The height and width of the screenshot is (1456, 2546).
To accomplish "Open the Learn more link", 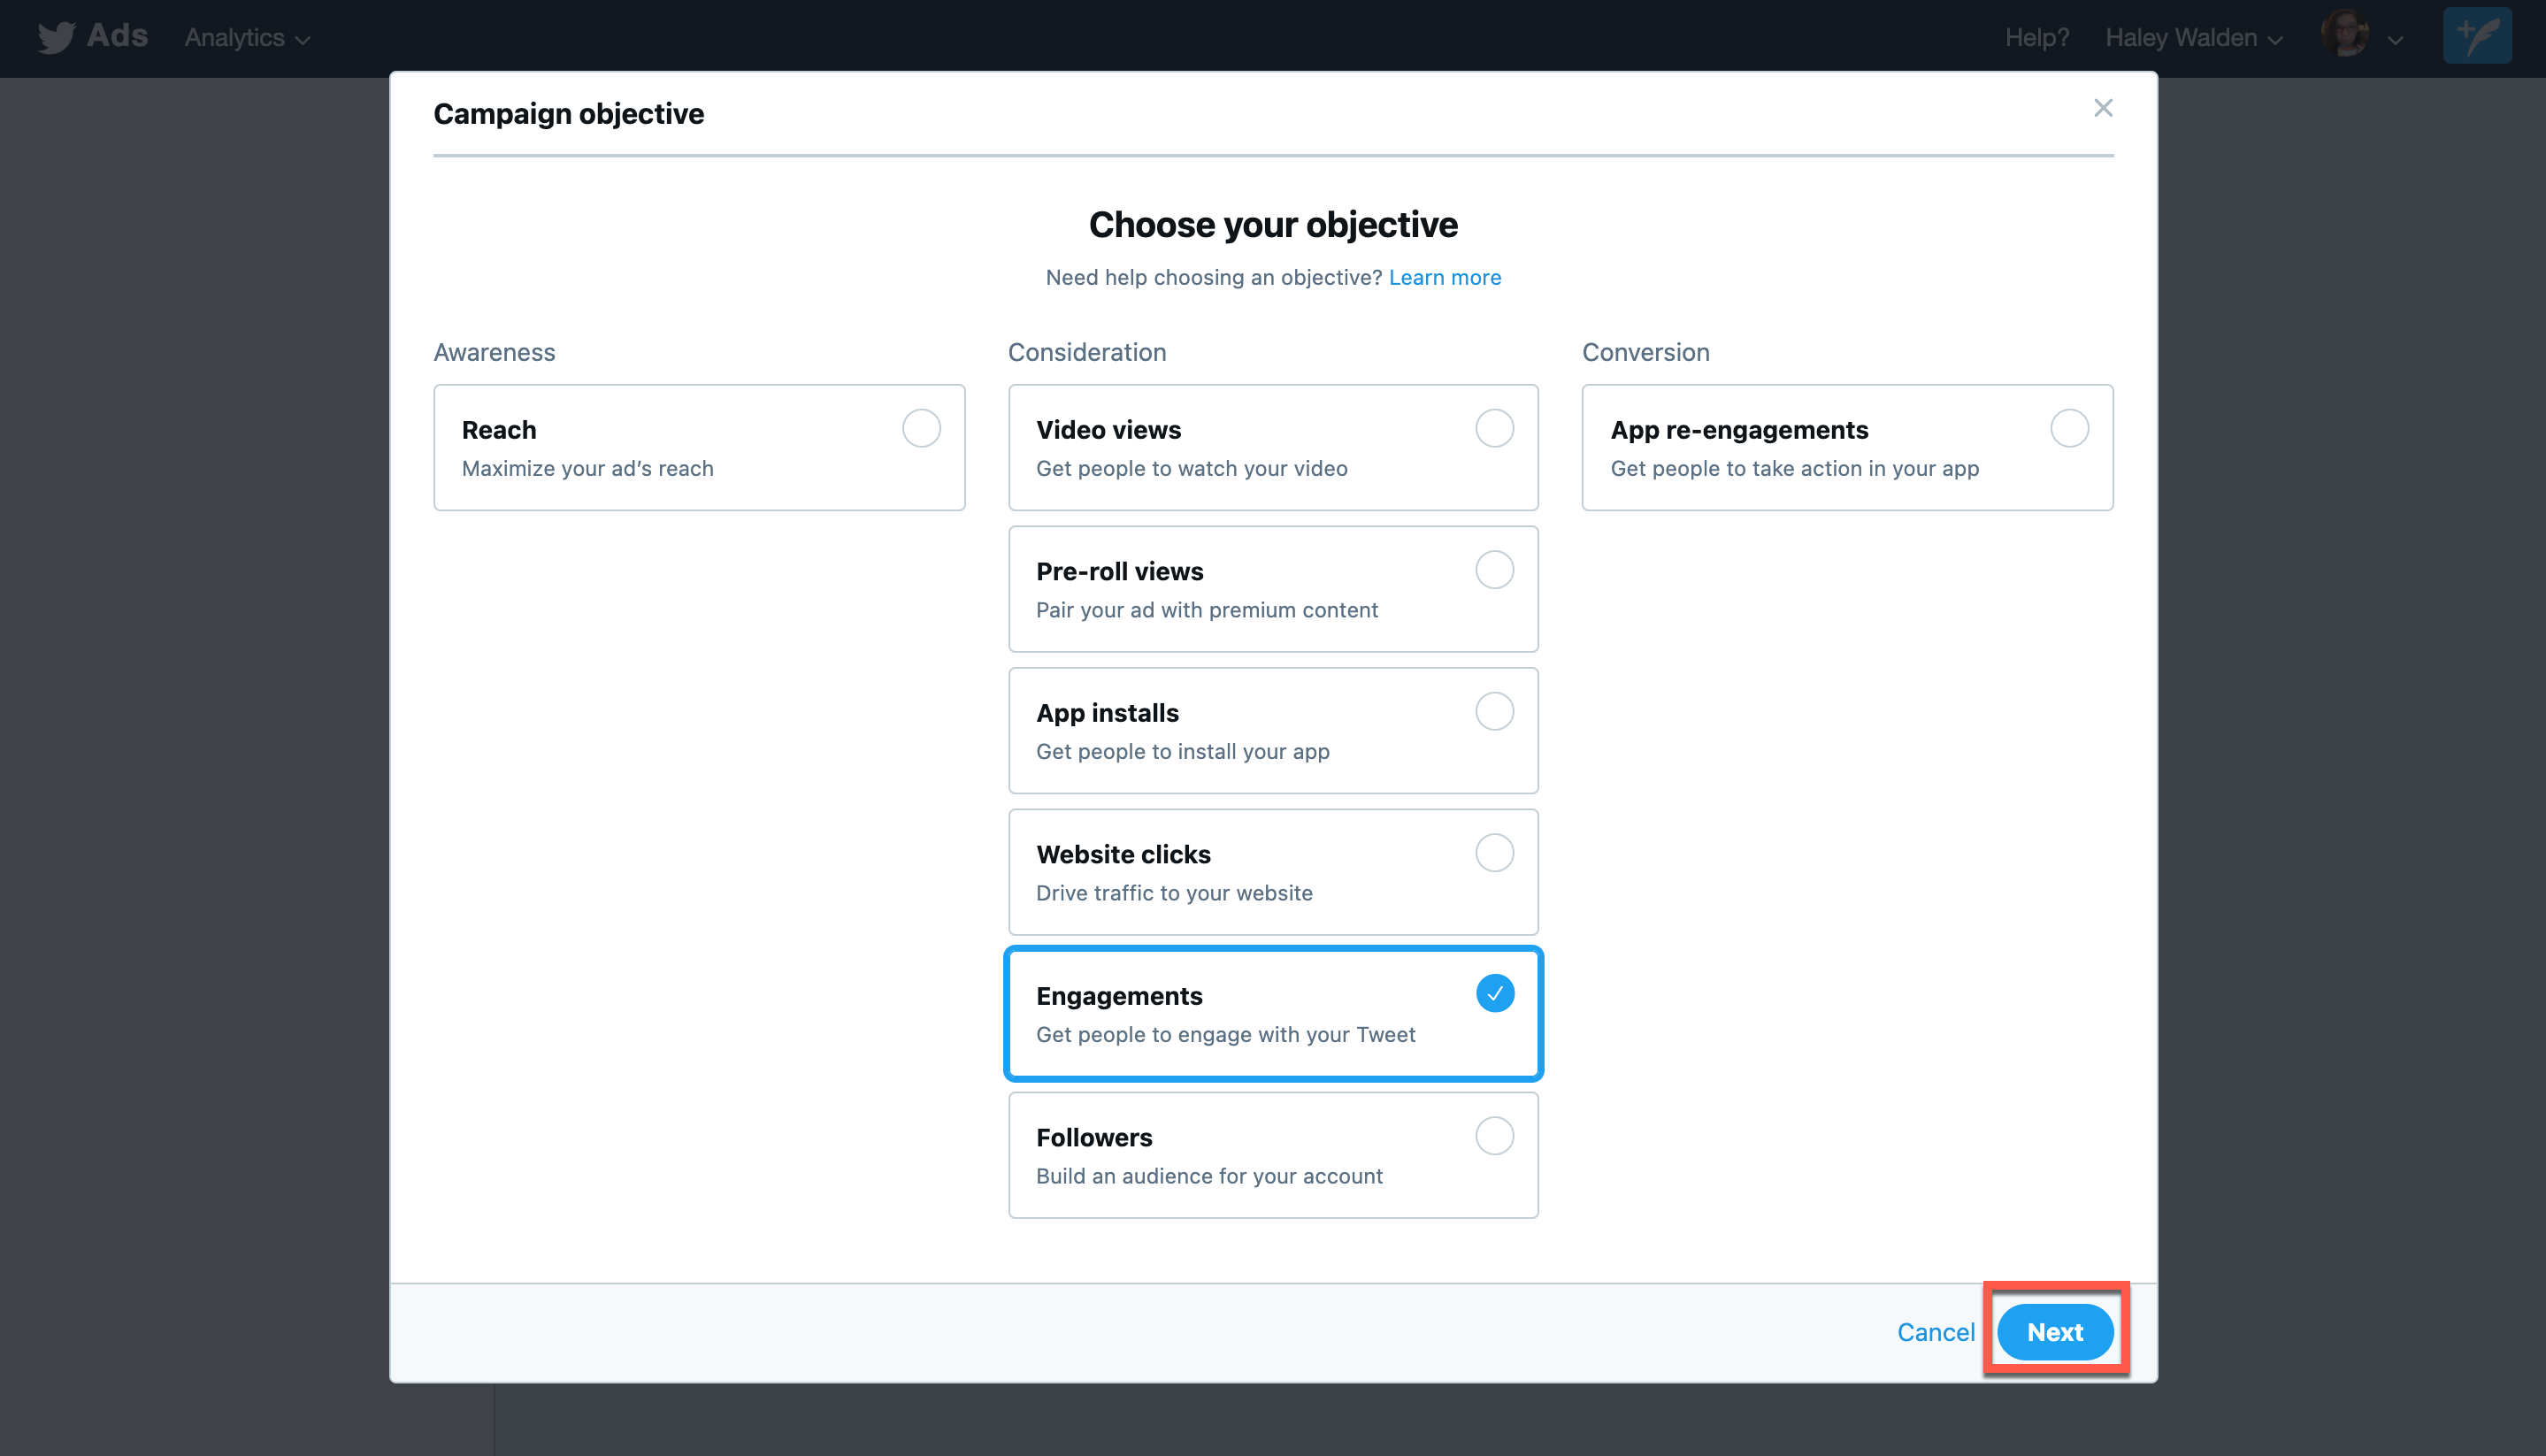I will pyautogui.click(x=1444, y=277).
